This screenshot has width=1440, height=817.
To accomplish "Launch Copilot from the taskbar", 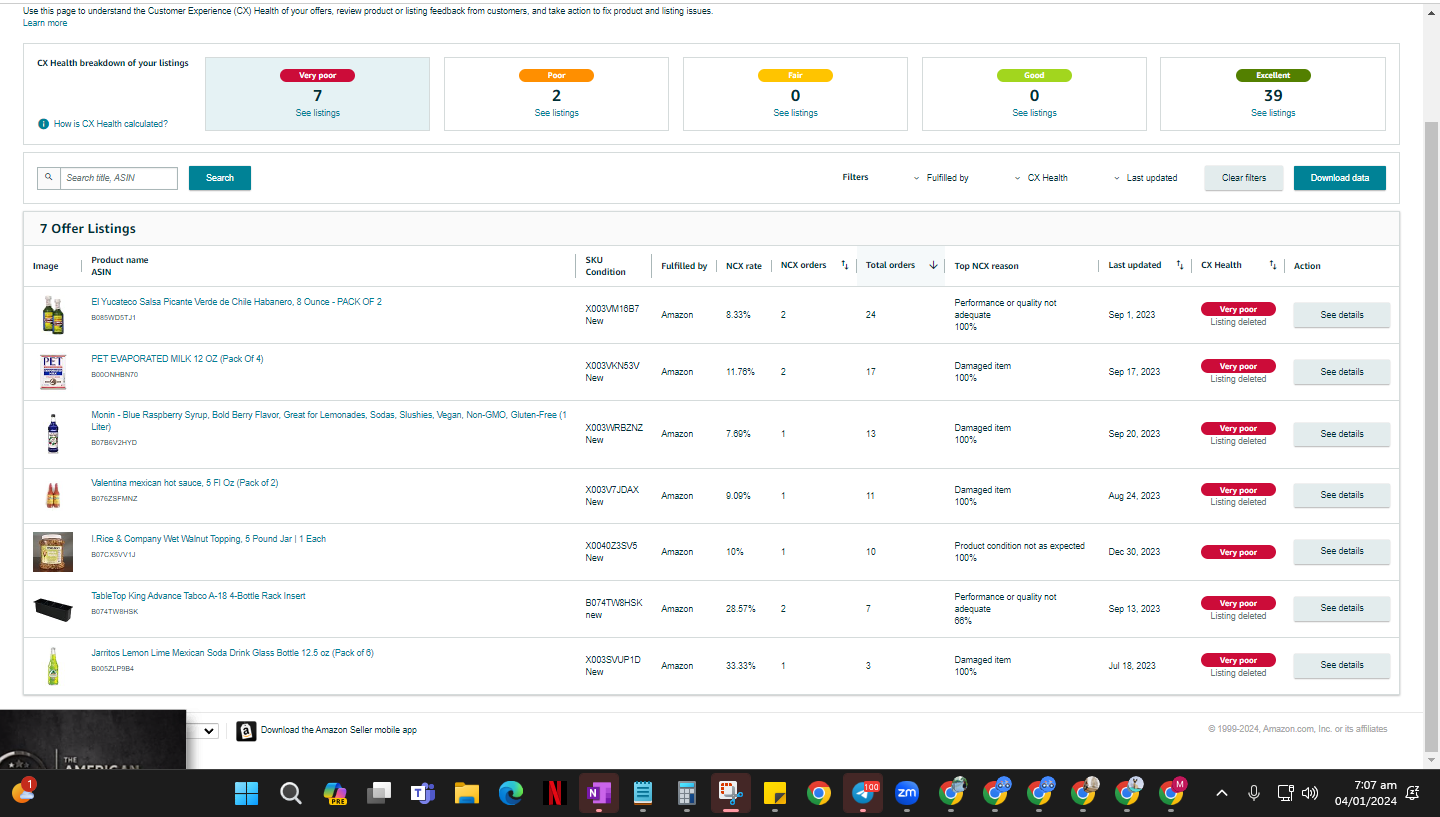I will pos(334,794).
